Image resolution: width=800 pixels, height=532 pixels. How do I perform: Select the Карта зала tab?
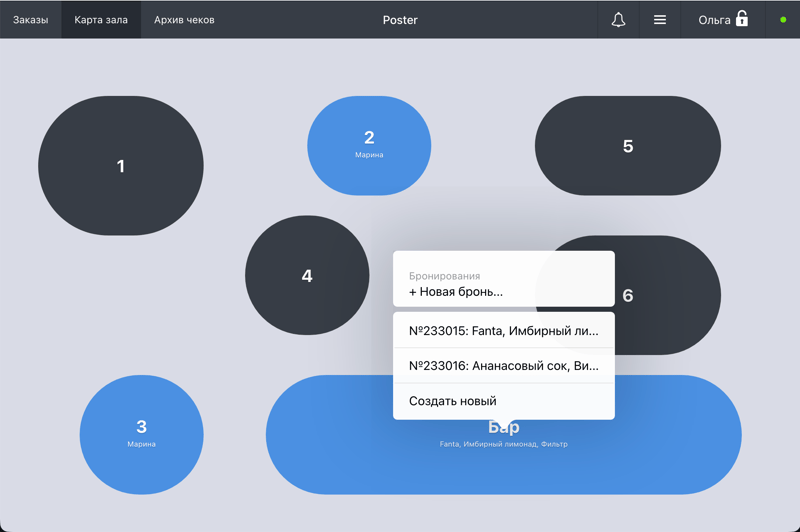click(x=101, y=20)
